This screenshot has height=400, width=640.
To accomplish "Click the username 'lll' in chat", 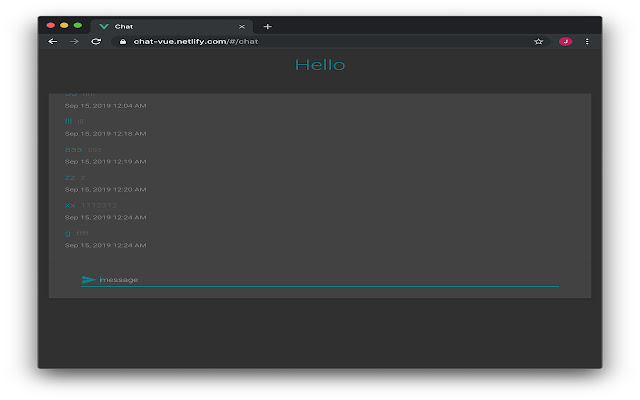I will click(68, 121).
